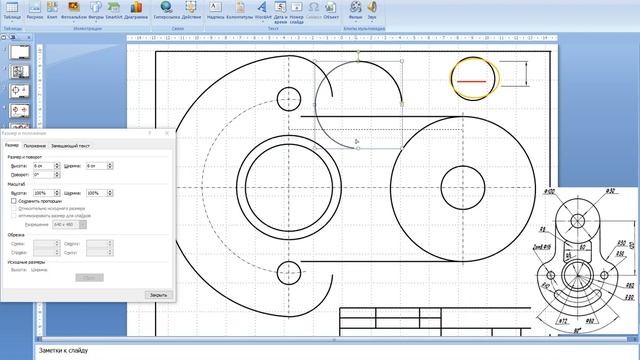Expand the Фигуры shapes gallery
This screenshot has width=640, height=360.
coord(96,11)
